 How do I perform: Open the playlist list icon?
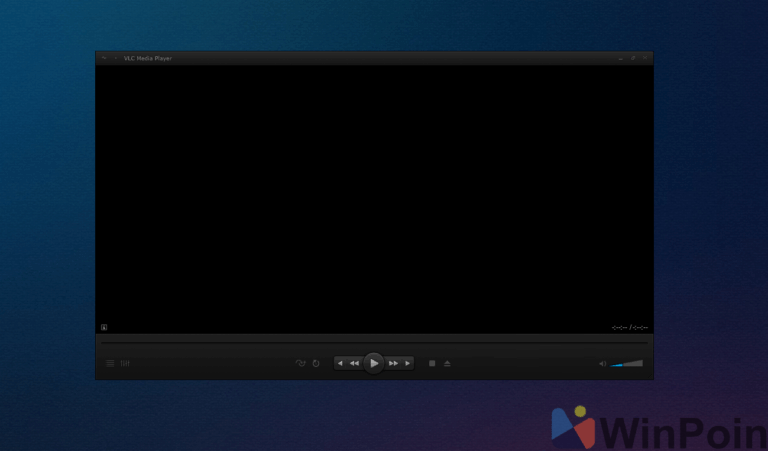[110, 363]
